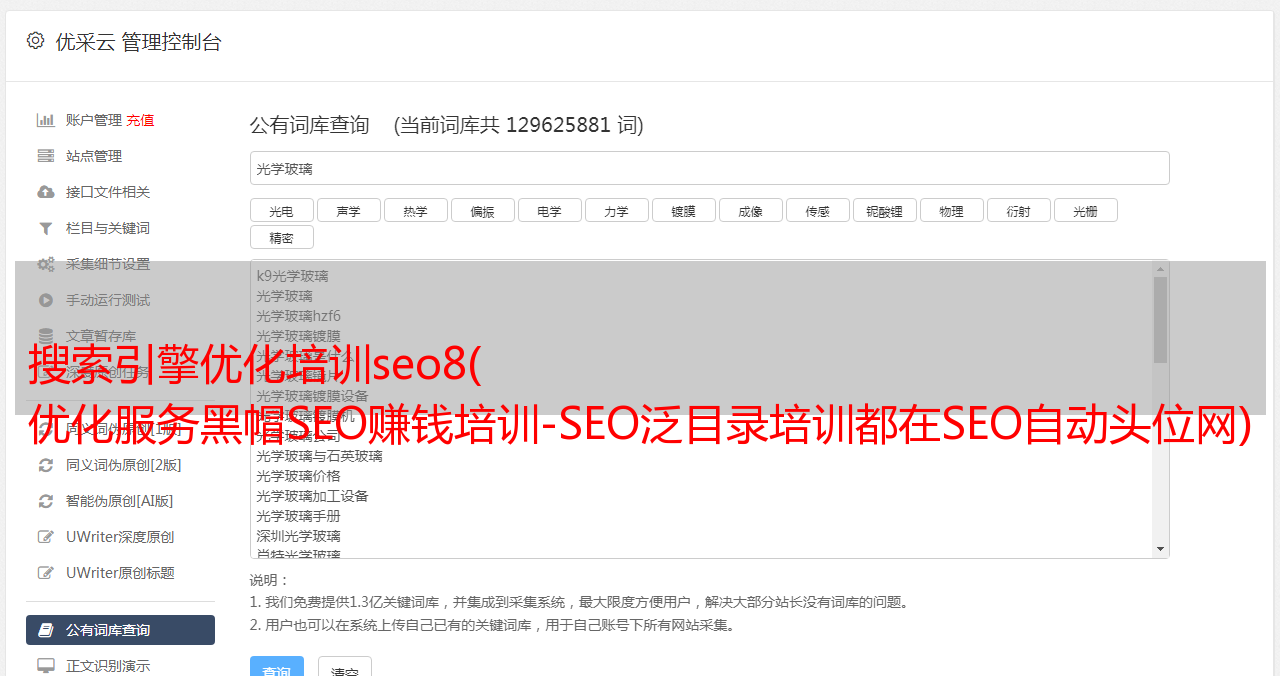Screen dimensions: 1280x676
Task: Click the UWriter深度原创 edit icon
Action: 46,537
